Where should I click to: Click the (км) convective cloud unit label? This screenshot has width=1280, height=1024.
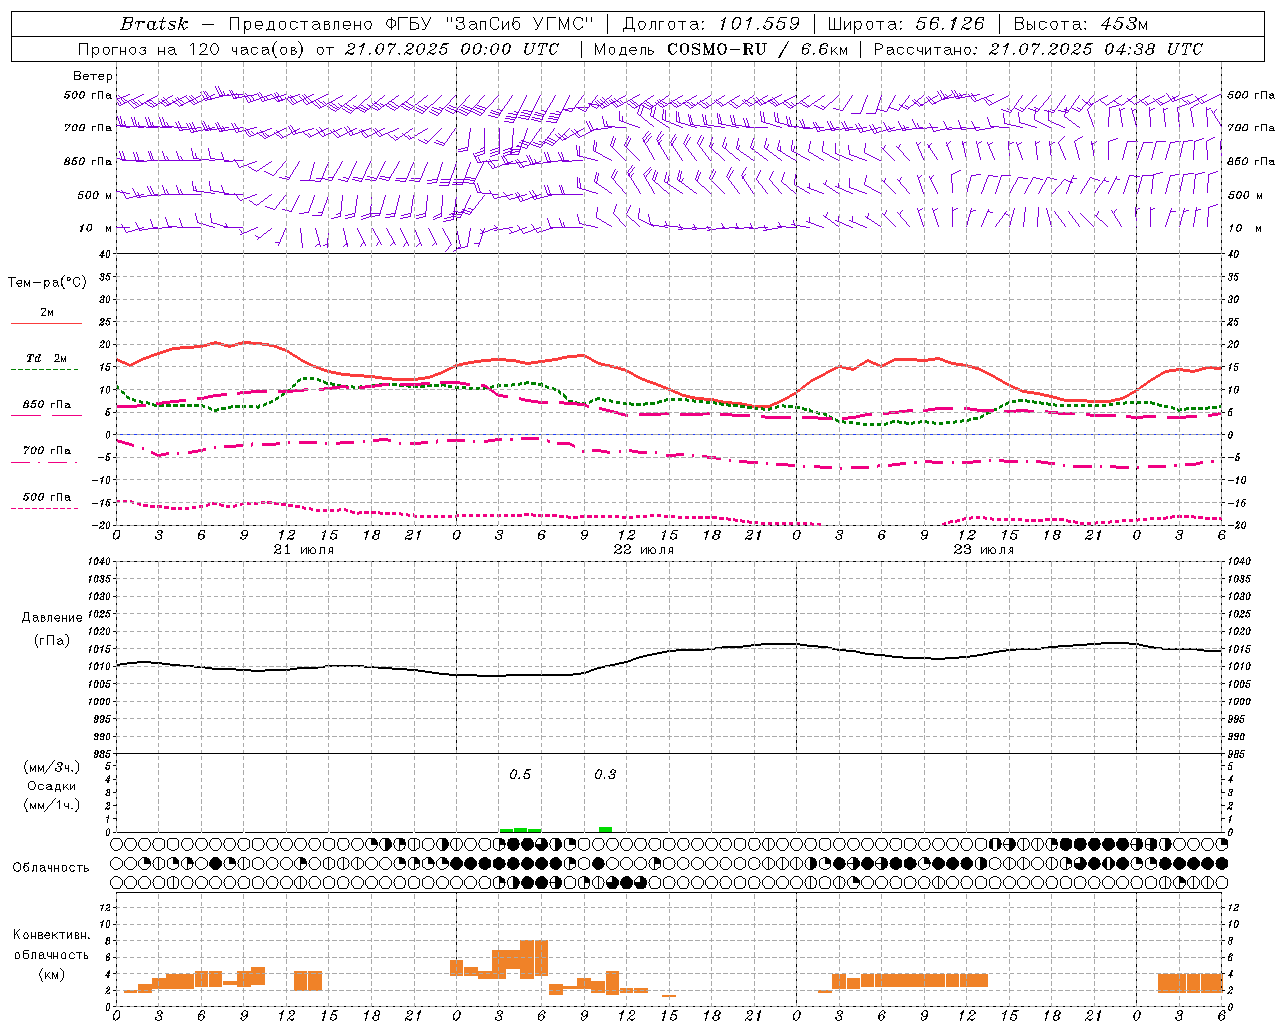(x=52, y=974)
